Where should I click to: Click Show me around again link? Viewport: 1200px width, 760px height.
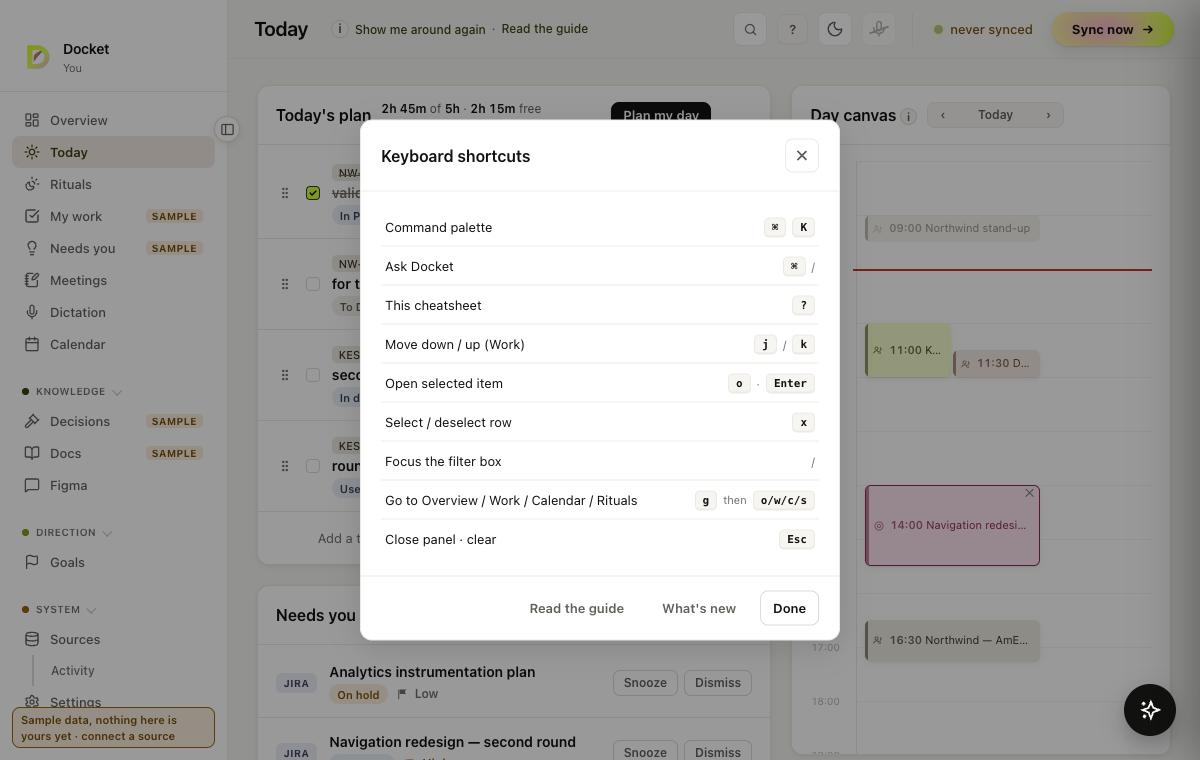click(x=420, y=29)
